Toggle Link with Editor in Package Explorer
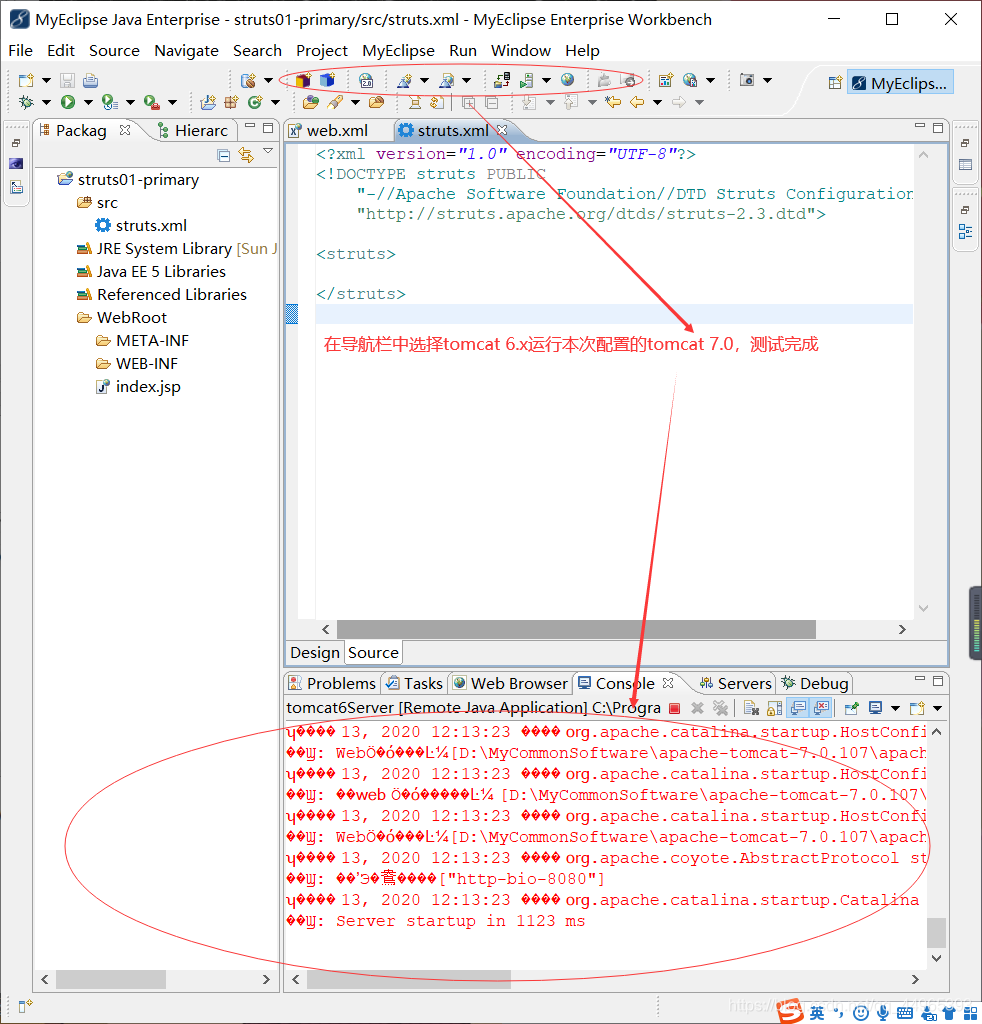Image resolution: width=982 pixels, height=1024 pixels. (246, 155)
